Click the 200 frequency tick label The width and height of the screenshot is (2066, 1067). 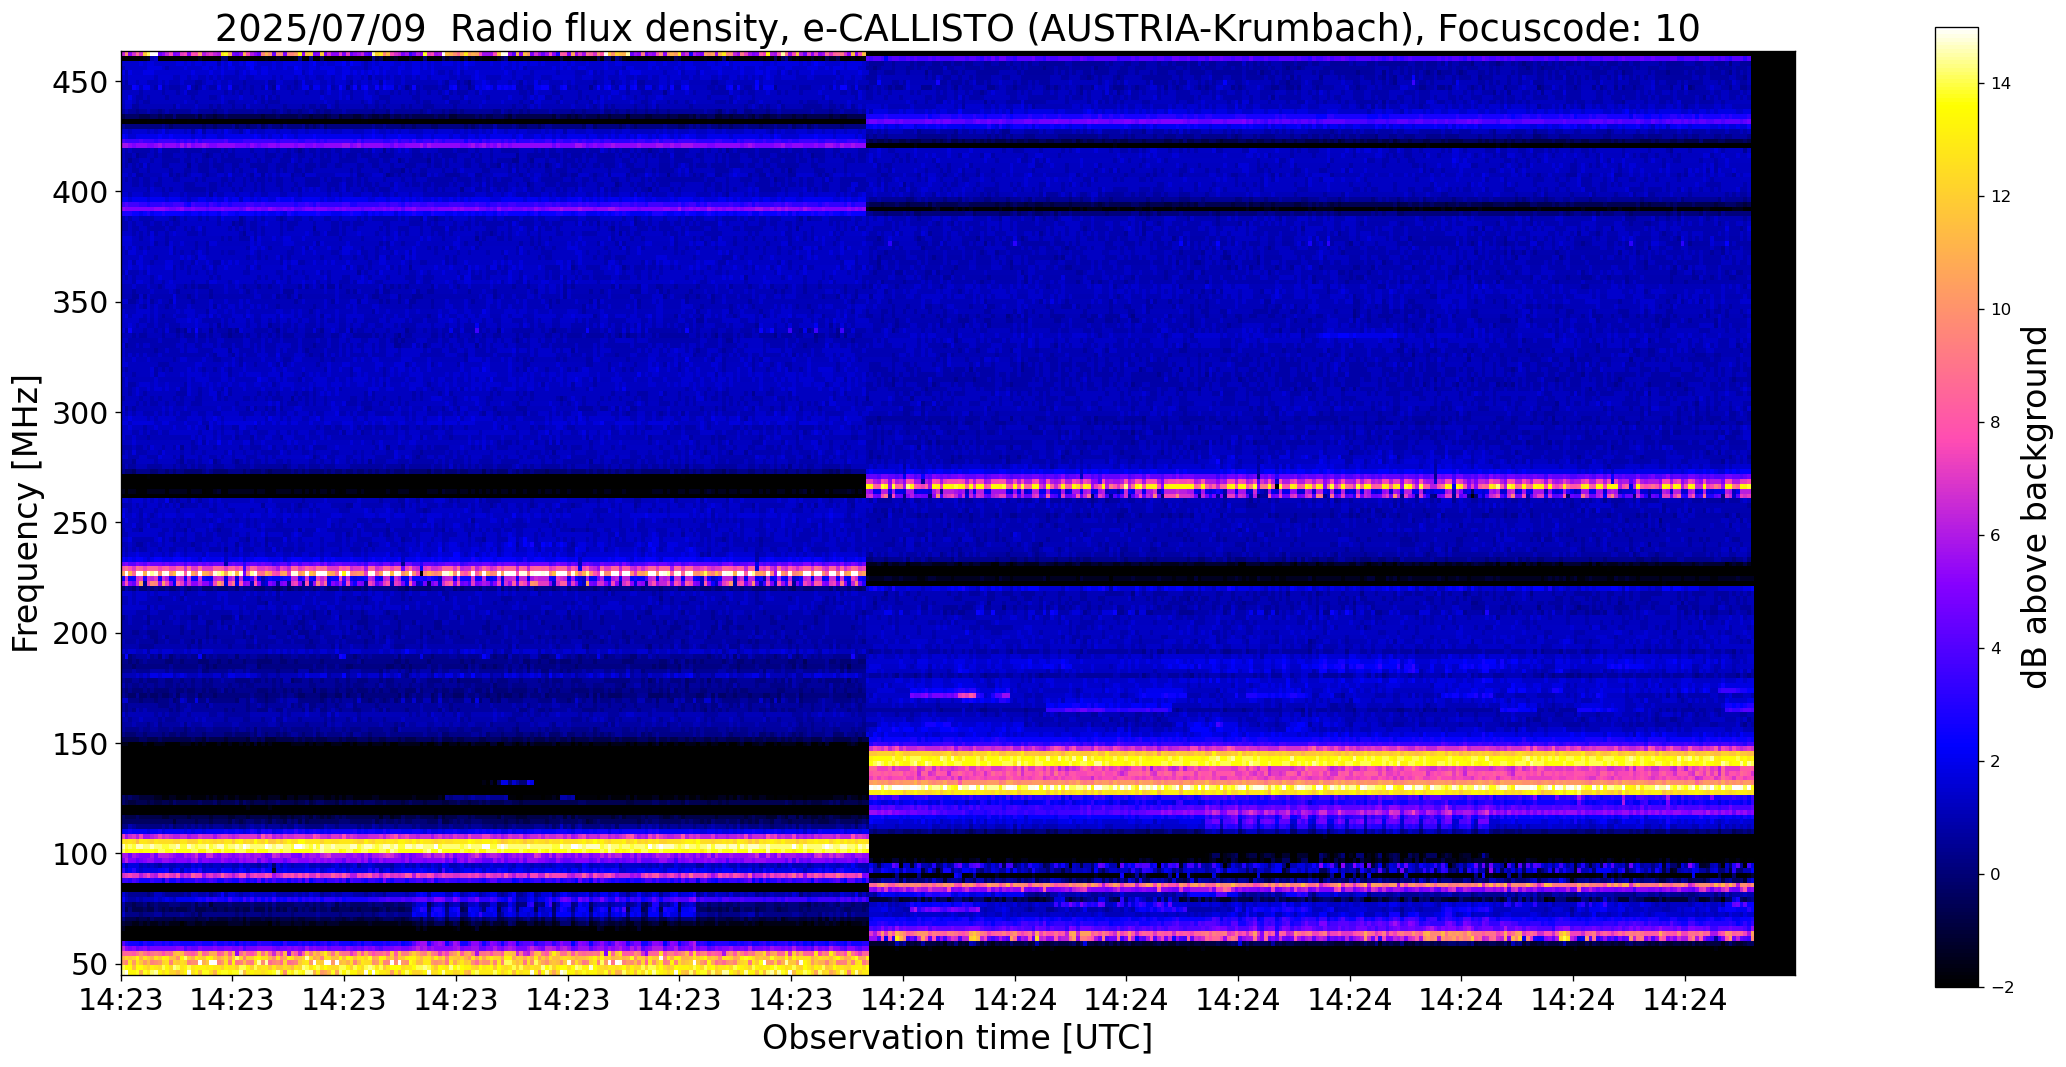(x=78, y=633)
